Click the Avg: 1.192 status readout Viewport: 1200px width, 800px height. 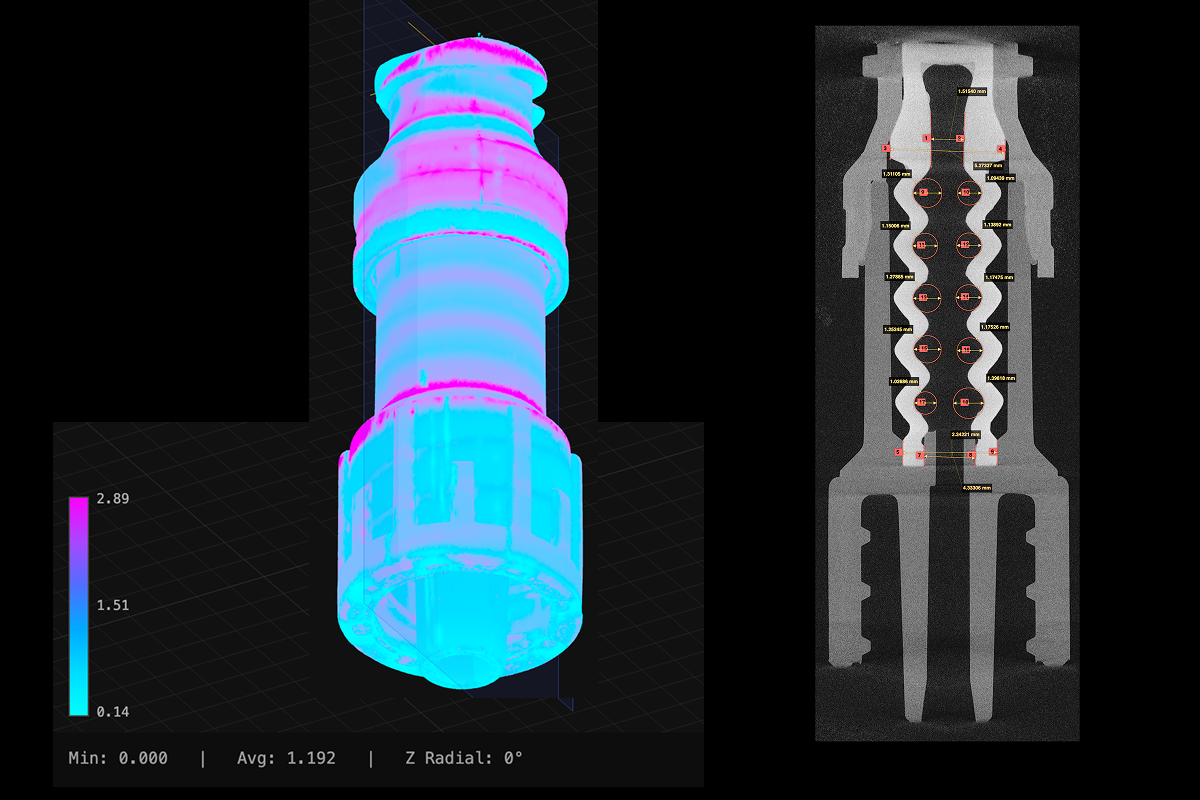tap(286, 758)
